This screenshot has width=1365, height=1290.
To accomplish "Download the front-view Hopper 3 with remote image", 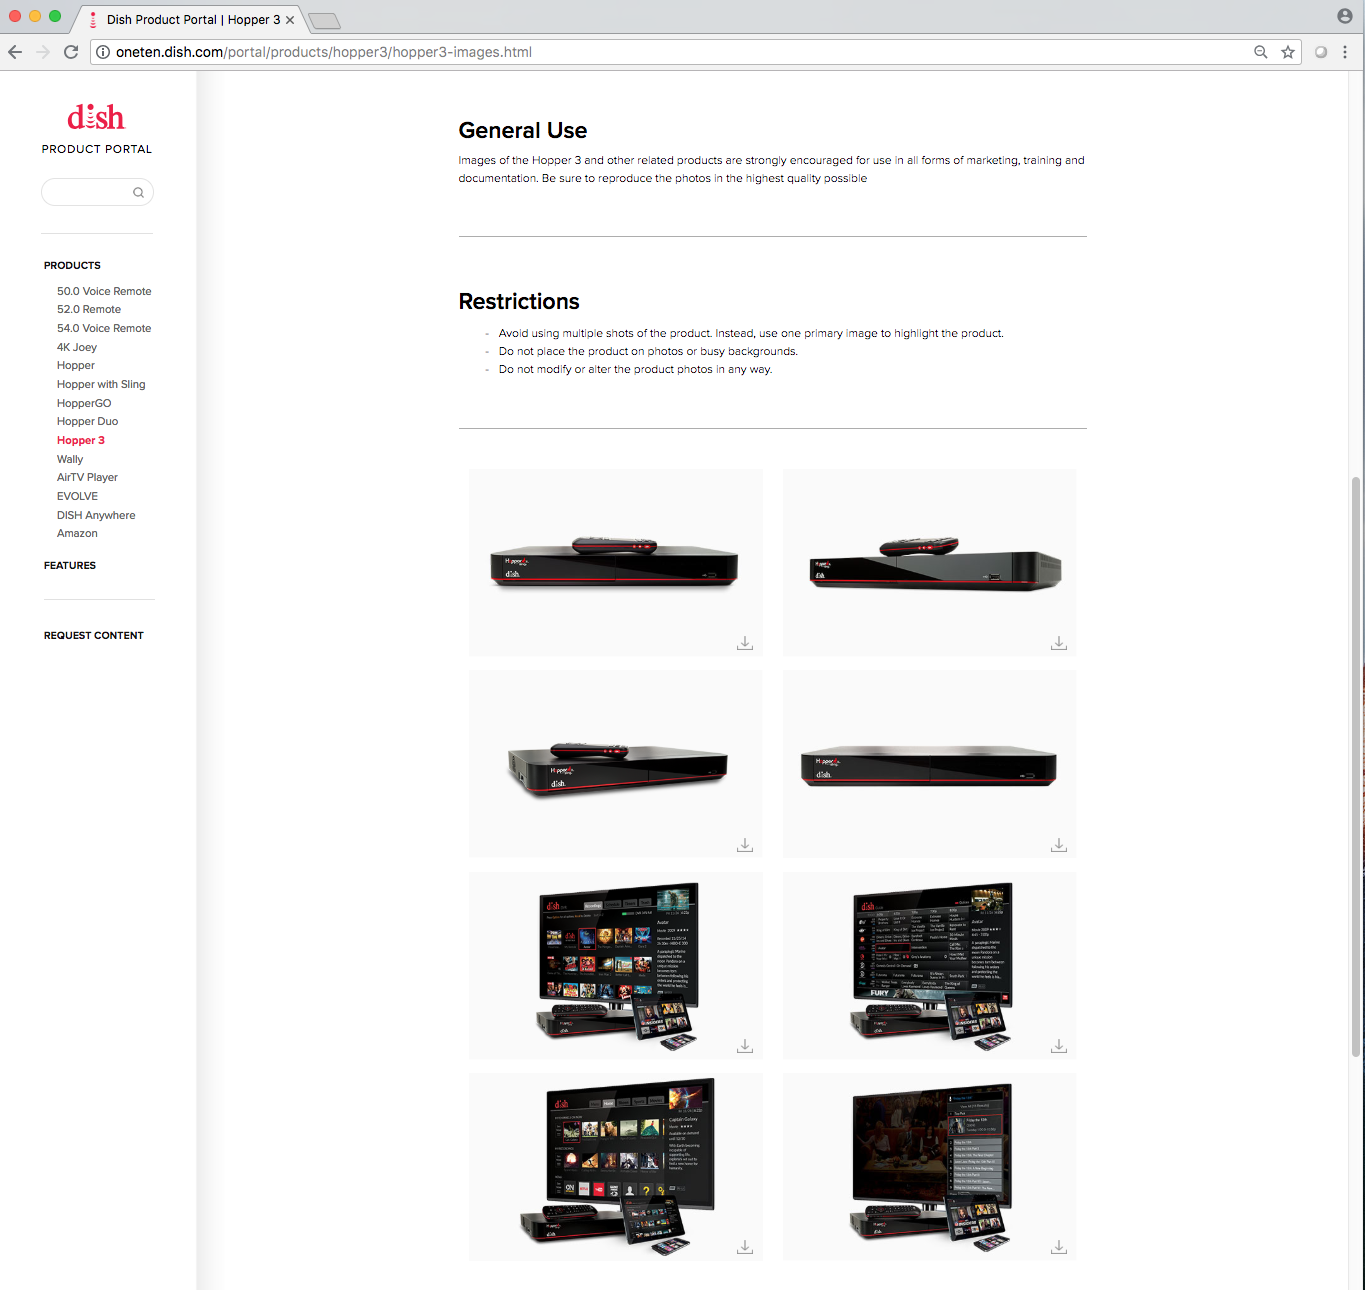I will pyautogui.click(x=745, y=643).
